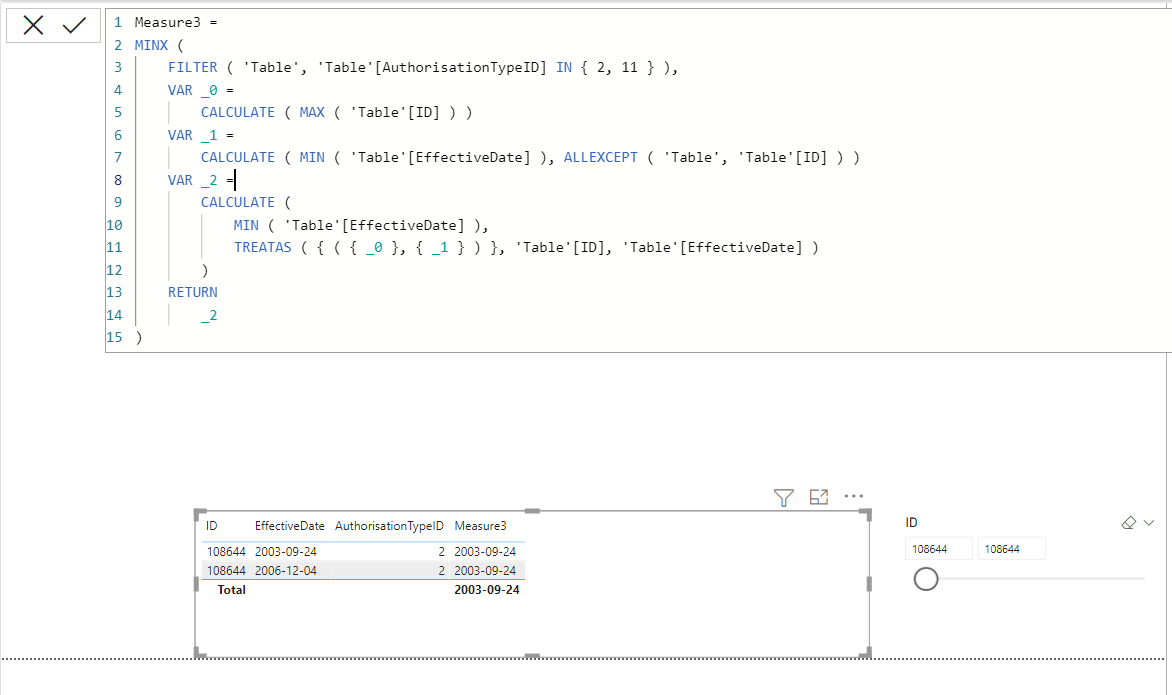
Task: Click the ID slicer end value box
Action: (1011, 549)
